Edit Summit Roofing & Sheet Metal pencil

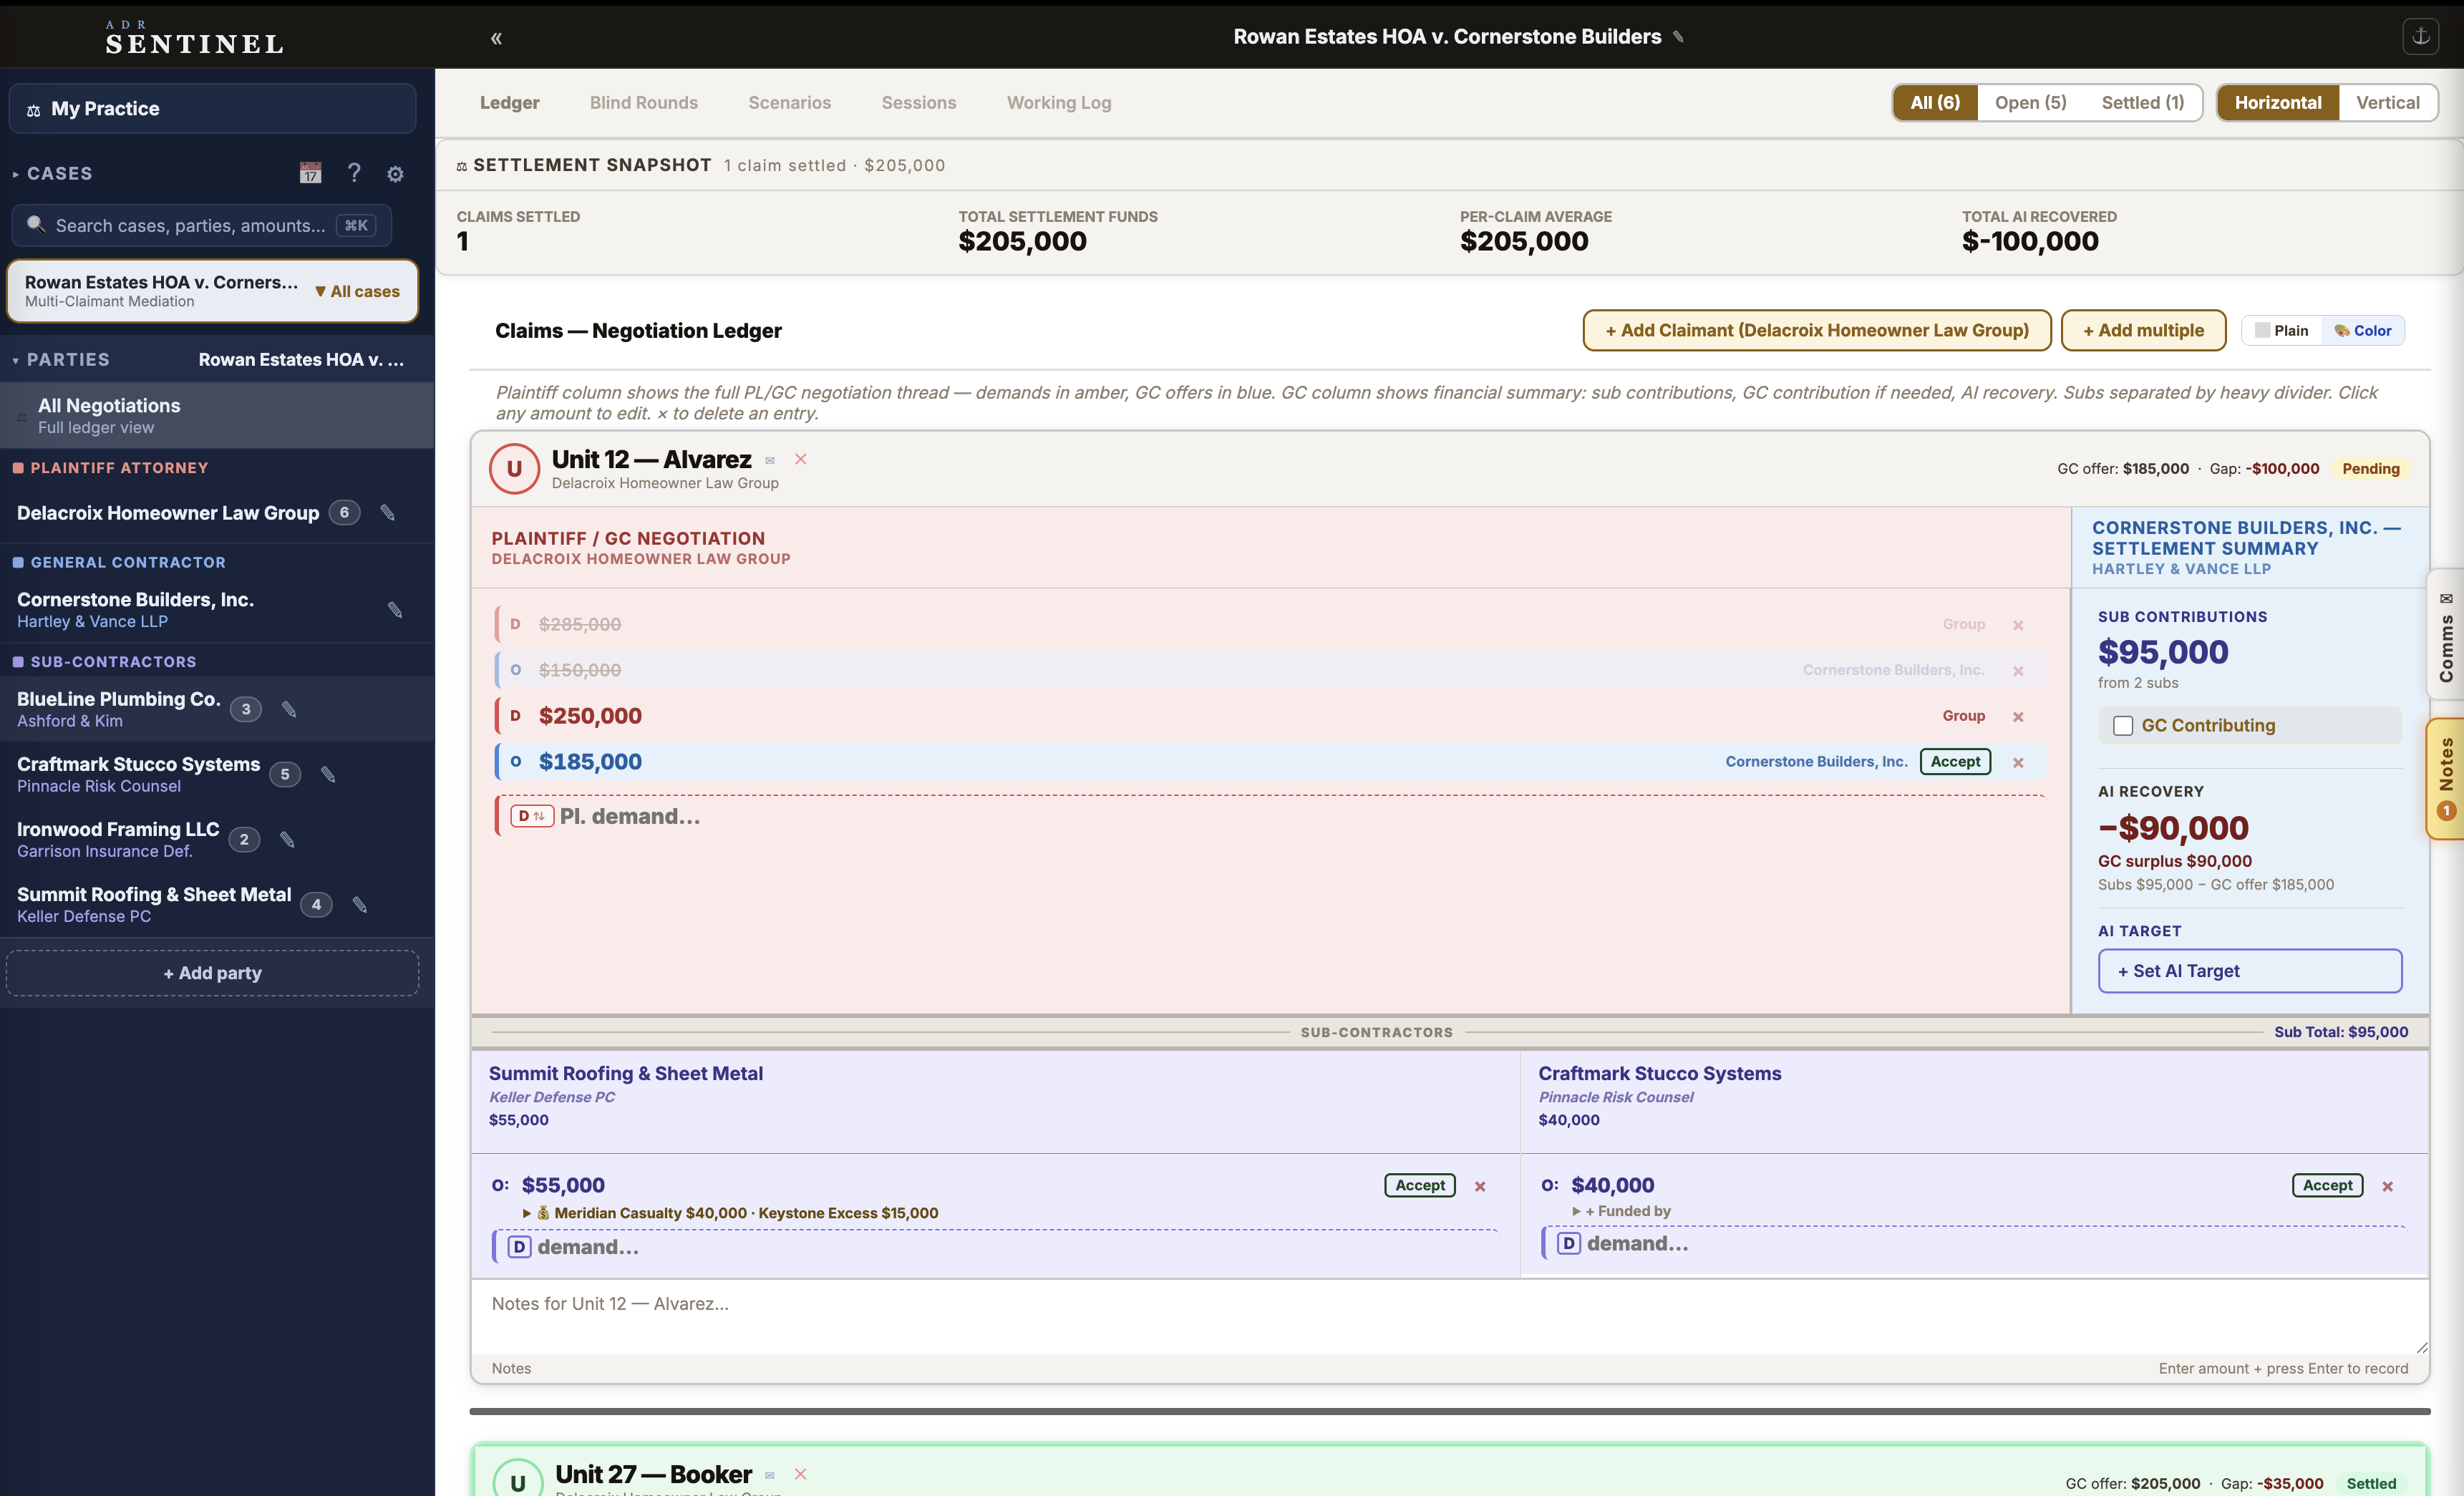tap(360, 905)
